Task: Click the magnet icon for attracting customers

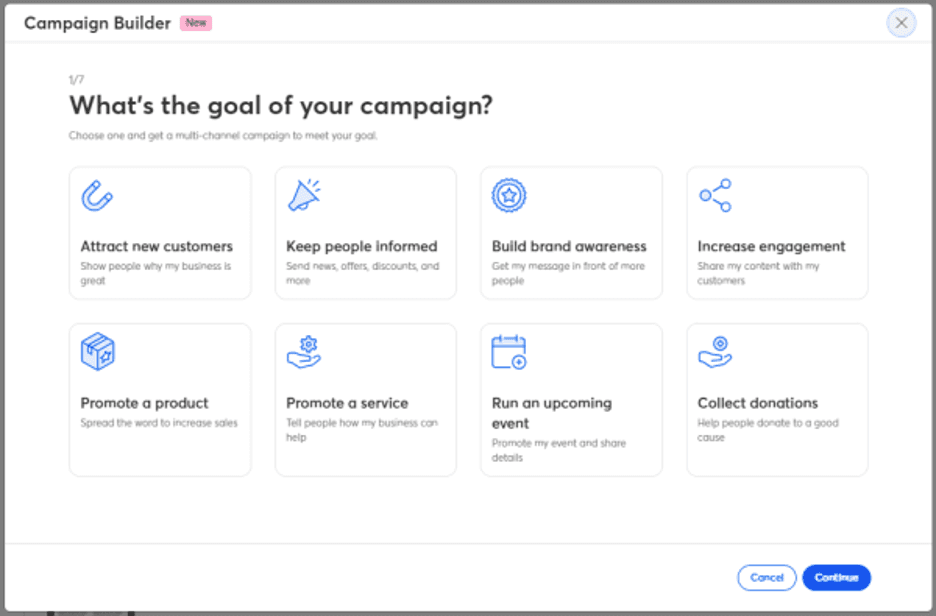Action: click(x=97, y=196)
